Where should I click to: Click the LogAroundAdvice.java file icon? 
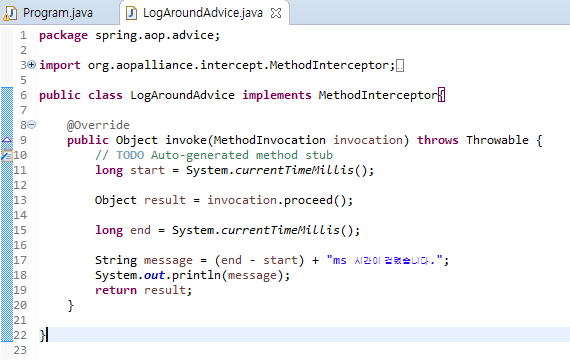click(131, 13)
